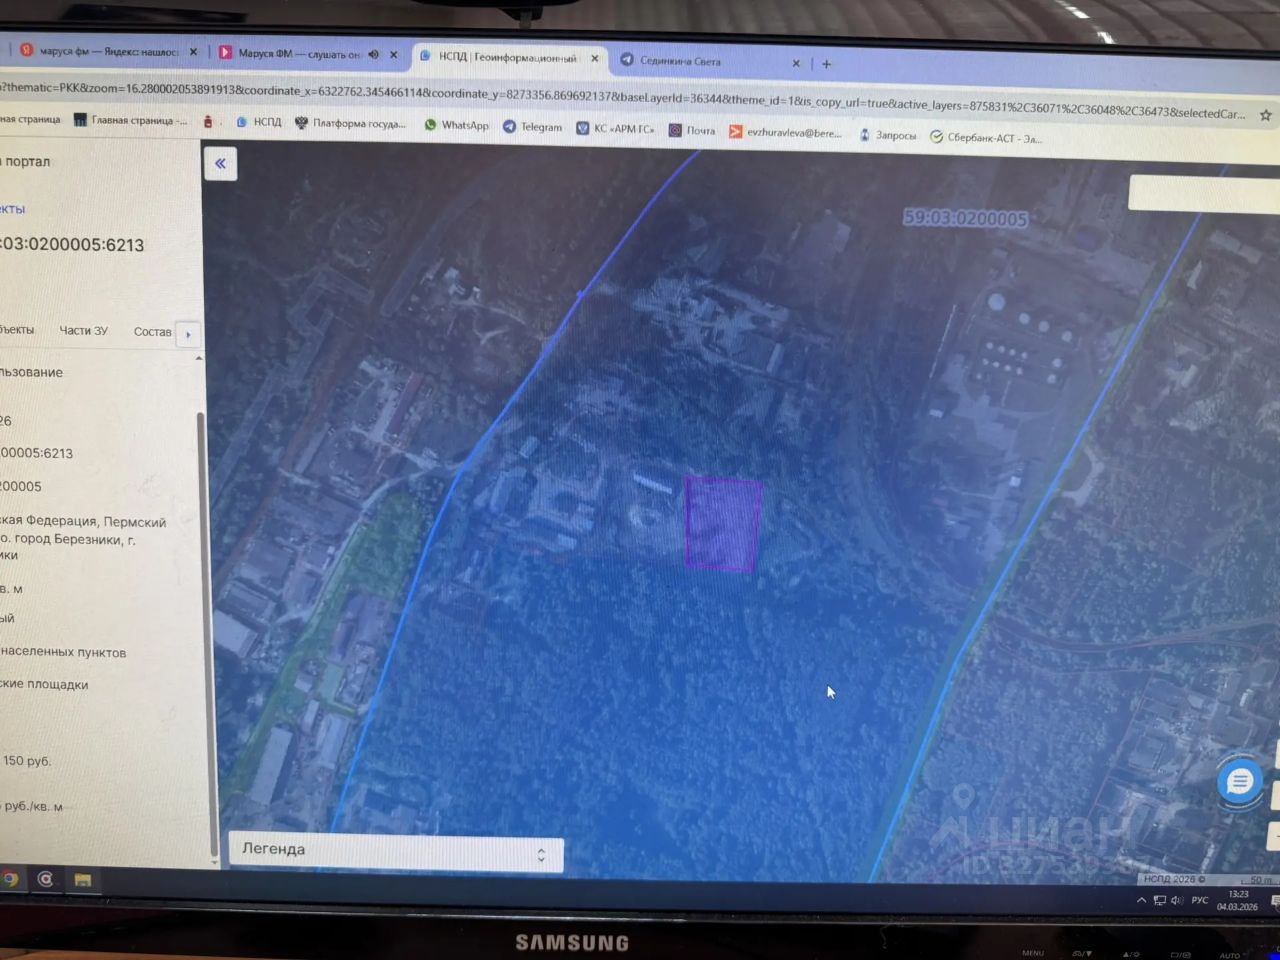
Task: Close the НСПД Геоинформационный tab
Action: click(x=594, y=59)
